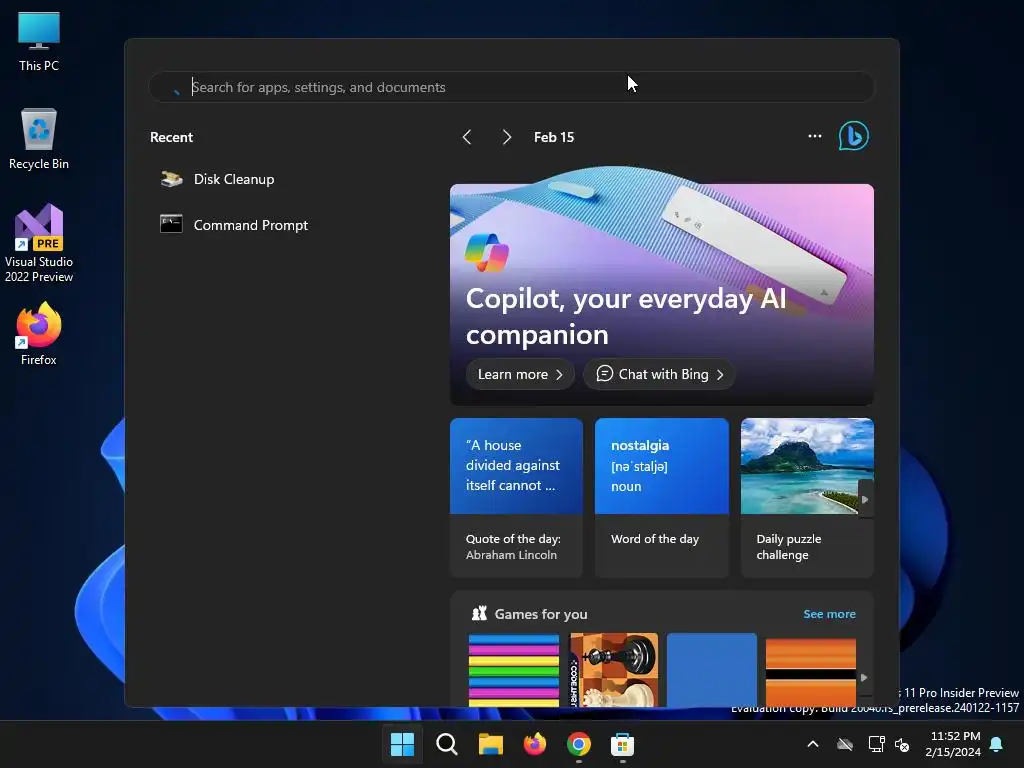The height and width of the screenshot is (768, 1024).
Task: Click the search apps and settings field
Action: 511,87
